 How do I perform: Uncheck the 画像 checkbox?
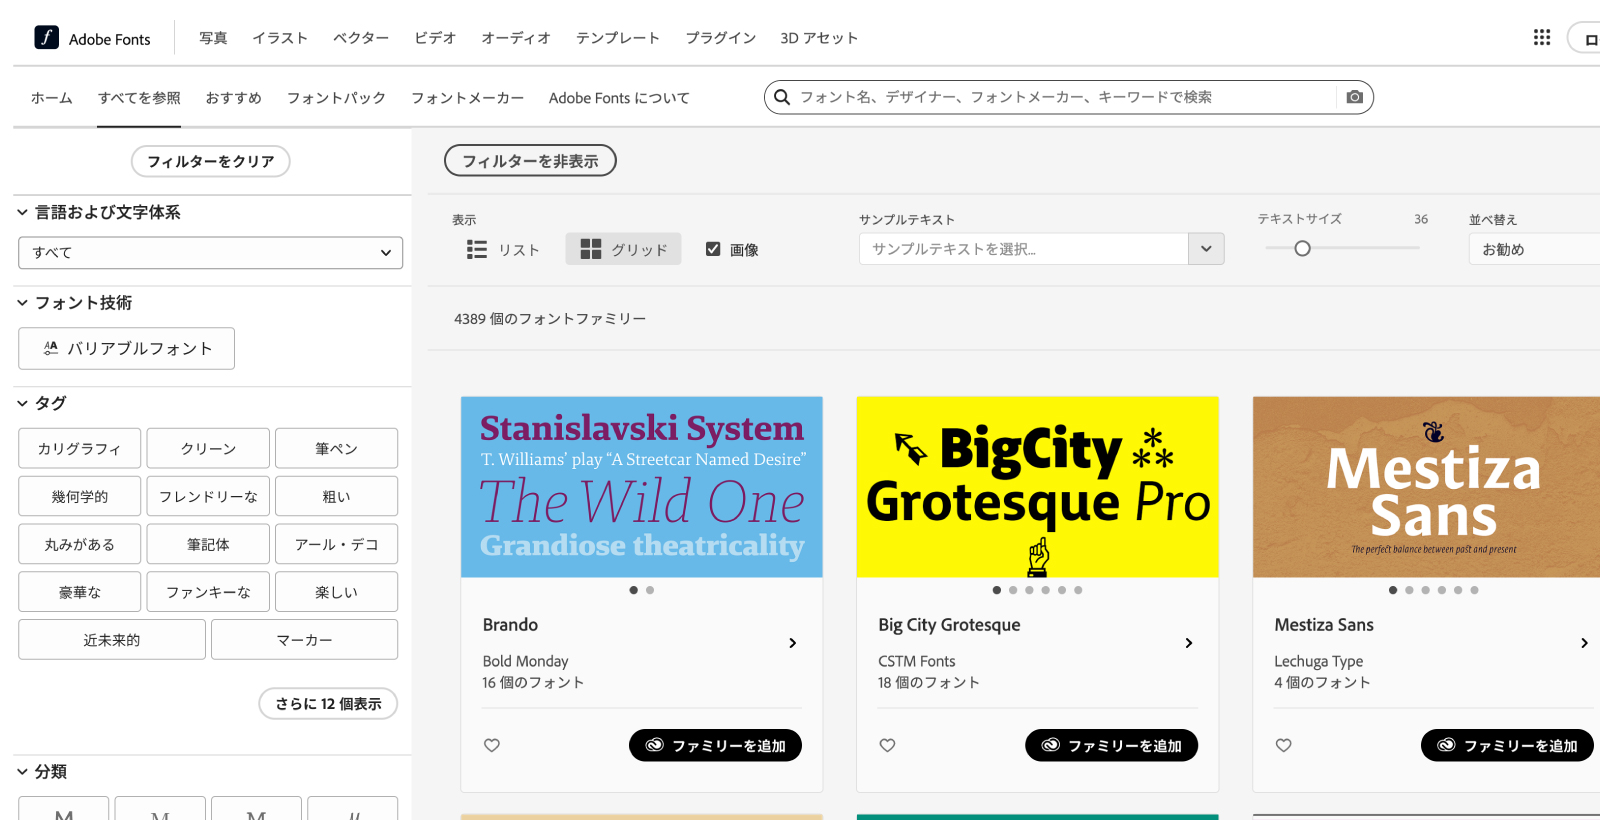713,249
